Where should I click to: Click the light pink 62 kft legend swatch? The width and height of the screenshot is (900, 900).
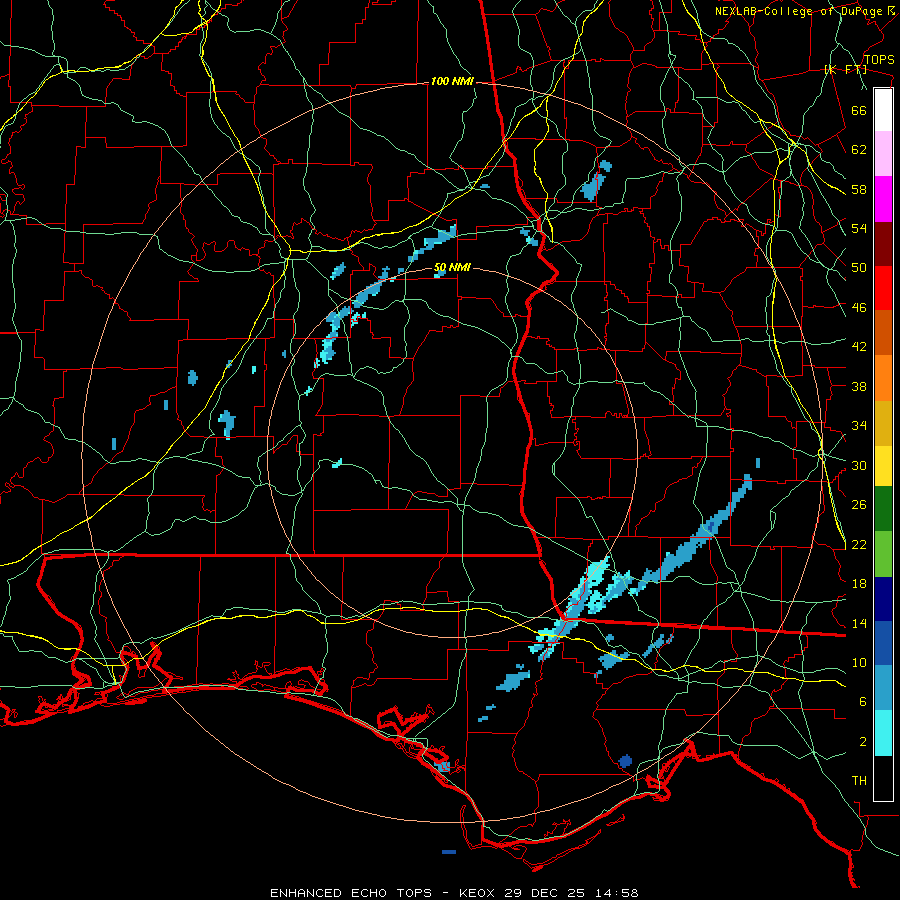coord(883,154)
